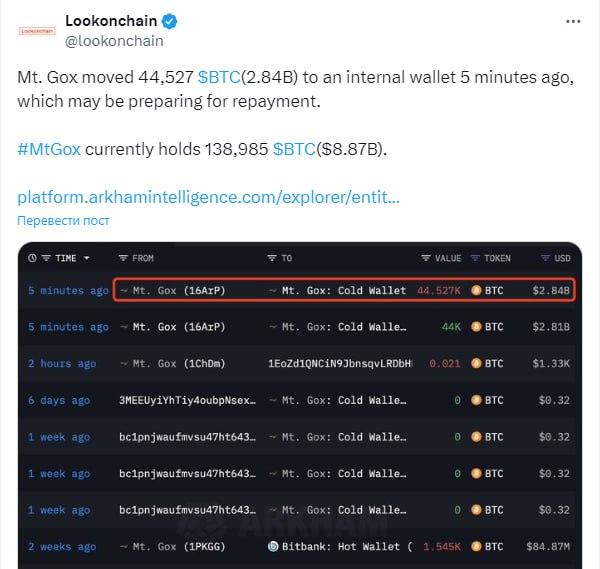
Task: Open the platform.arkhamintelligence.com explorer link
Action: pyautogui.click(x=208, y=196)
